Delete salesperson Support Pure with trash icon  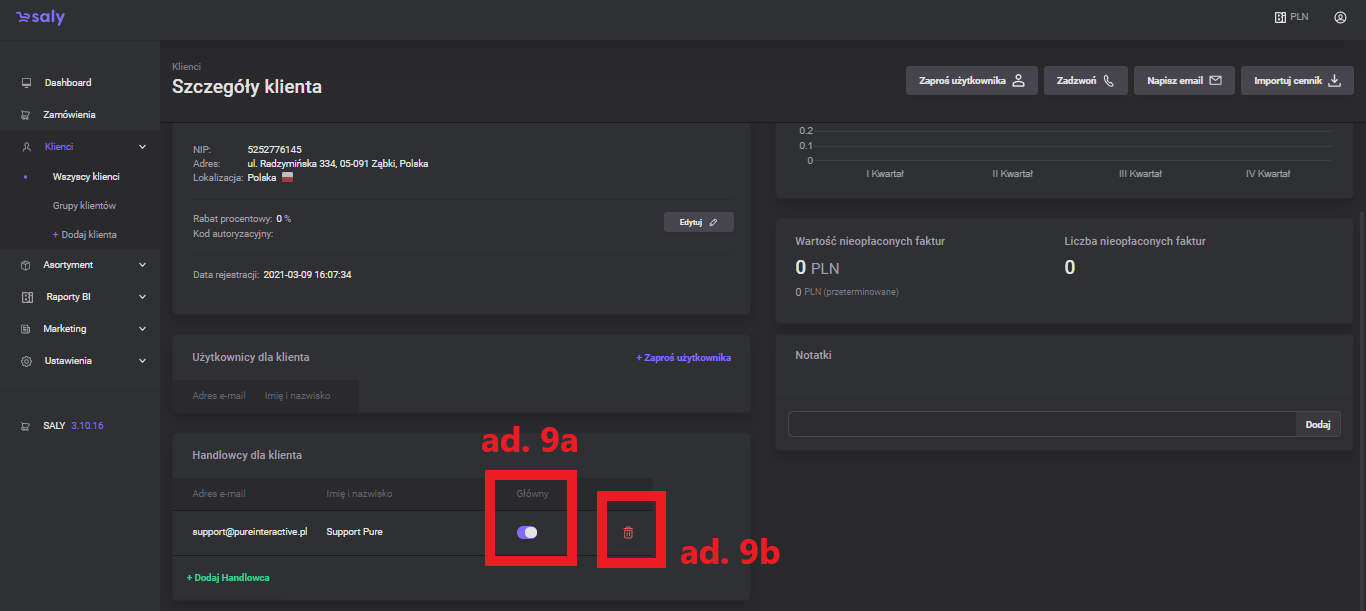628,532
